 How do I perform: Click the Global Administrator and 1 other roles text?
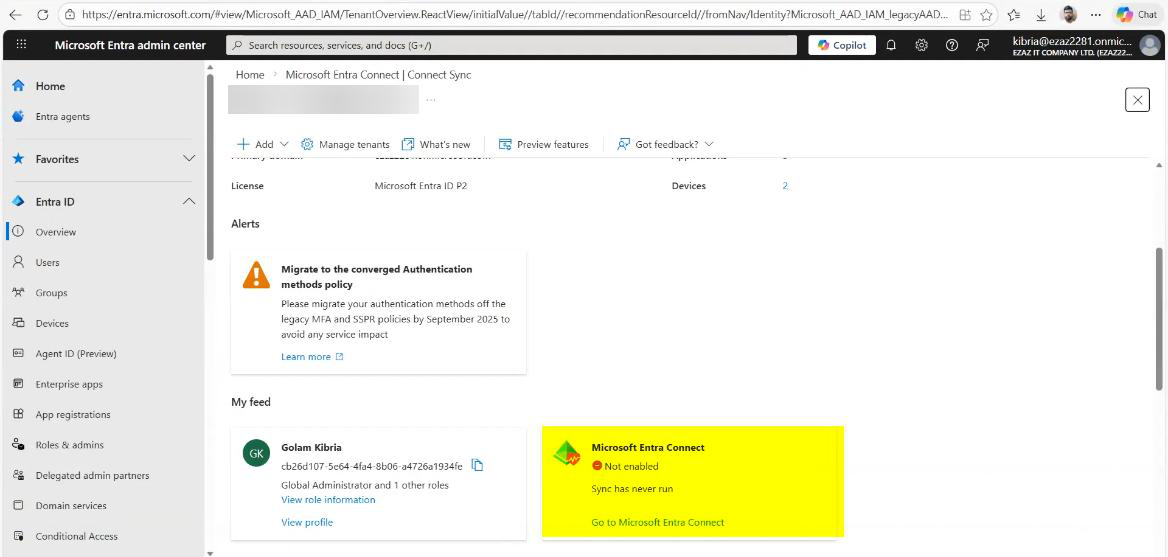365,486
